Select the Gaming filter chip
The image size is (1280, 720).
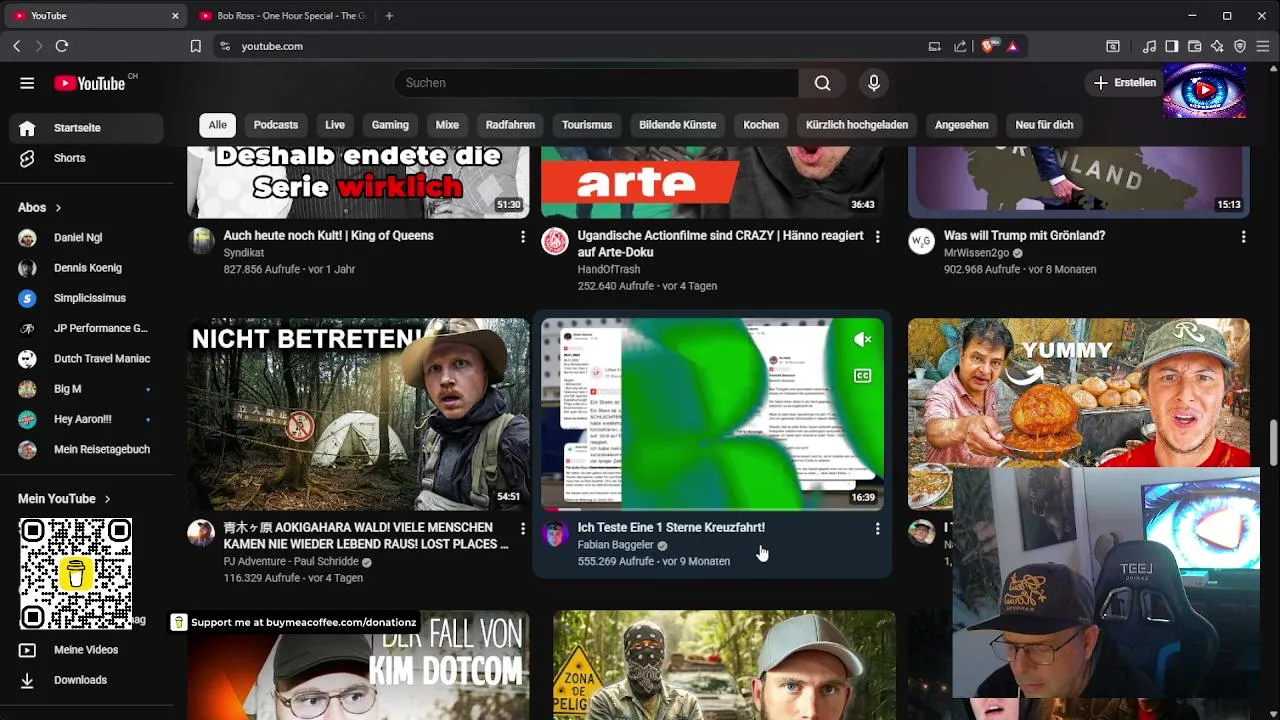[x=390, y=125]
